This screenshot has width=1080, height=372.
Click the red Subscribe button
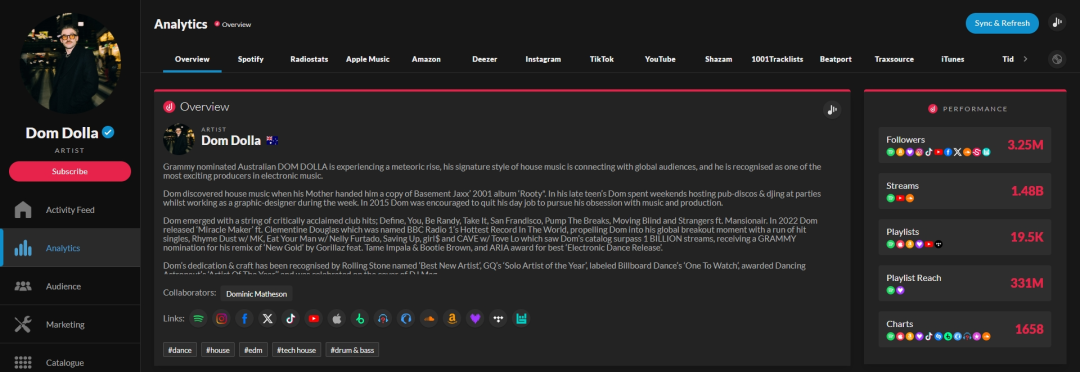click(x=70, y=171)
